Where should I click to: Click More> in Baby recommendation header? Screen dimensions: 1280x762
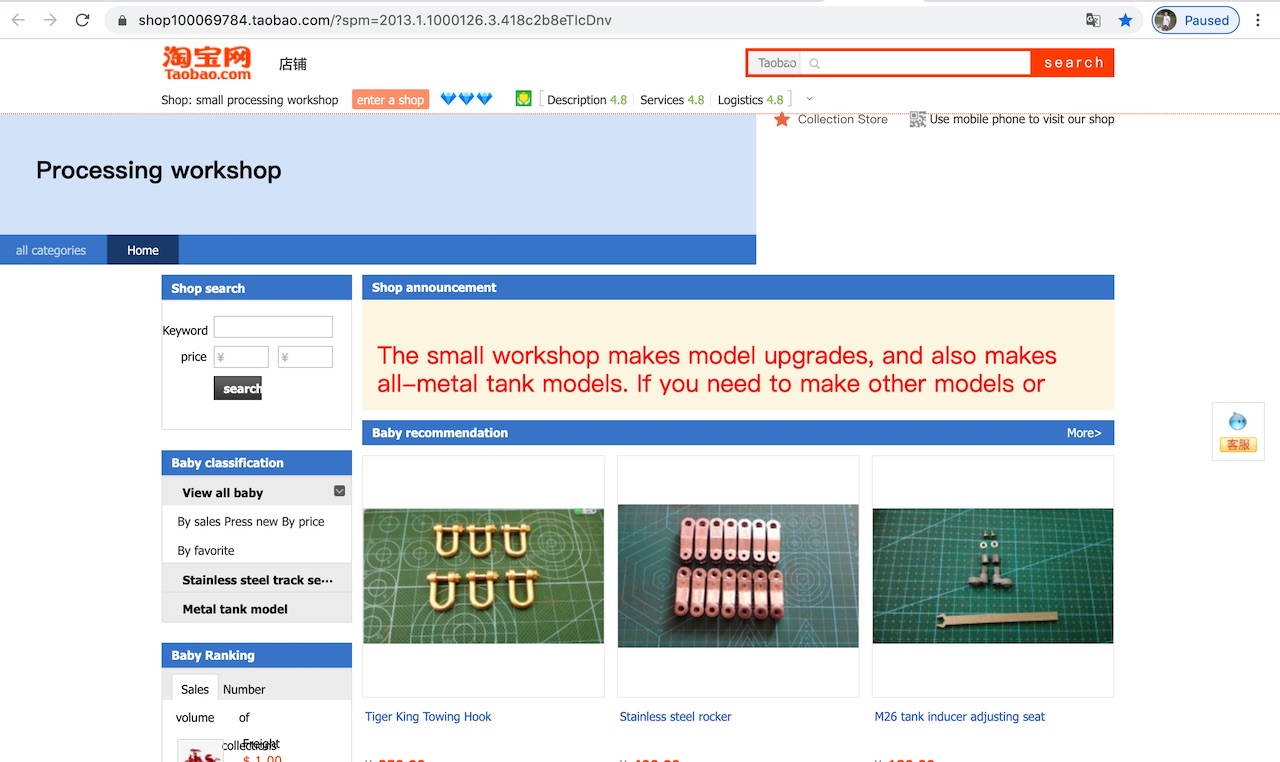1084,433
